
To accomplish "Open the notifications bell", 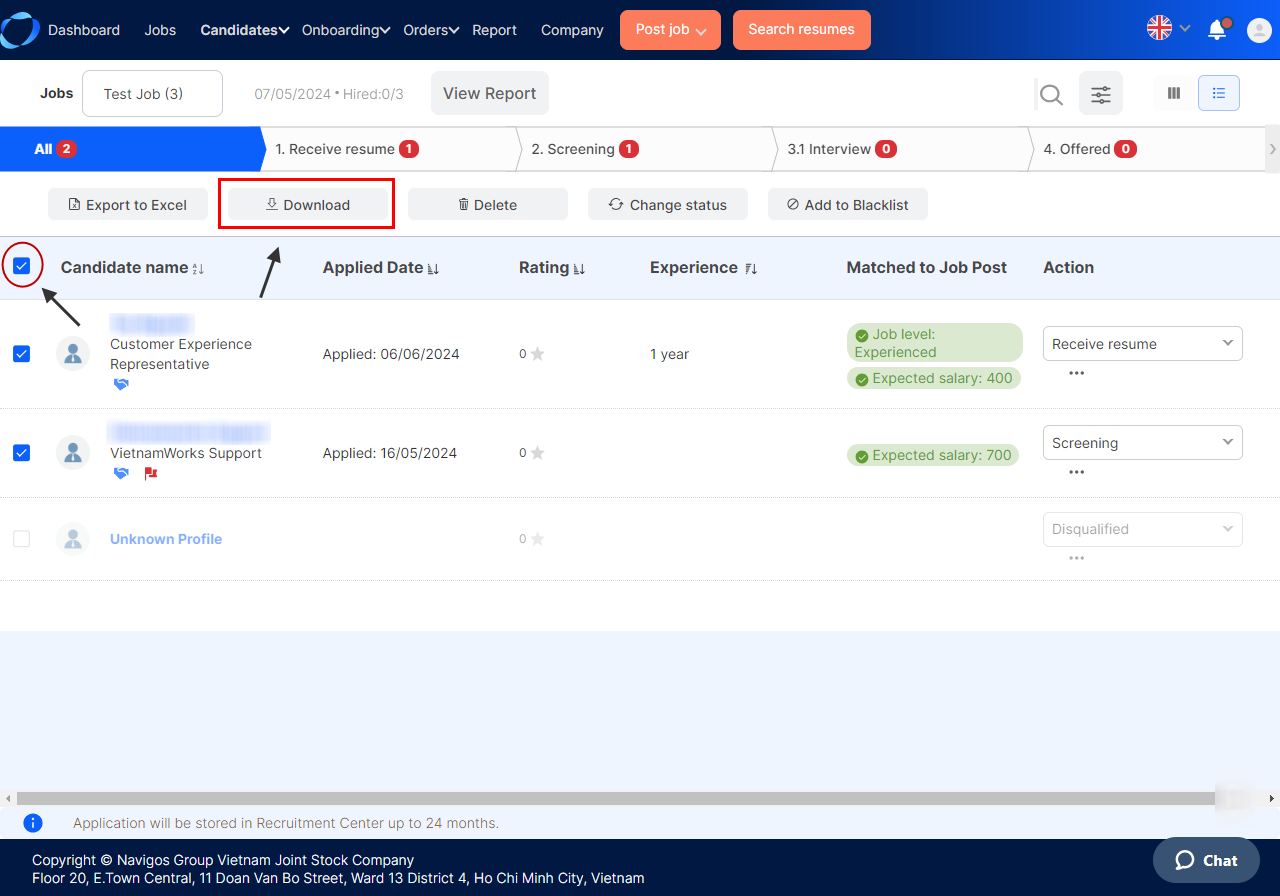I will click(x=1217, y=30).
